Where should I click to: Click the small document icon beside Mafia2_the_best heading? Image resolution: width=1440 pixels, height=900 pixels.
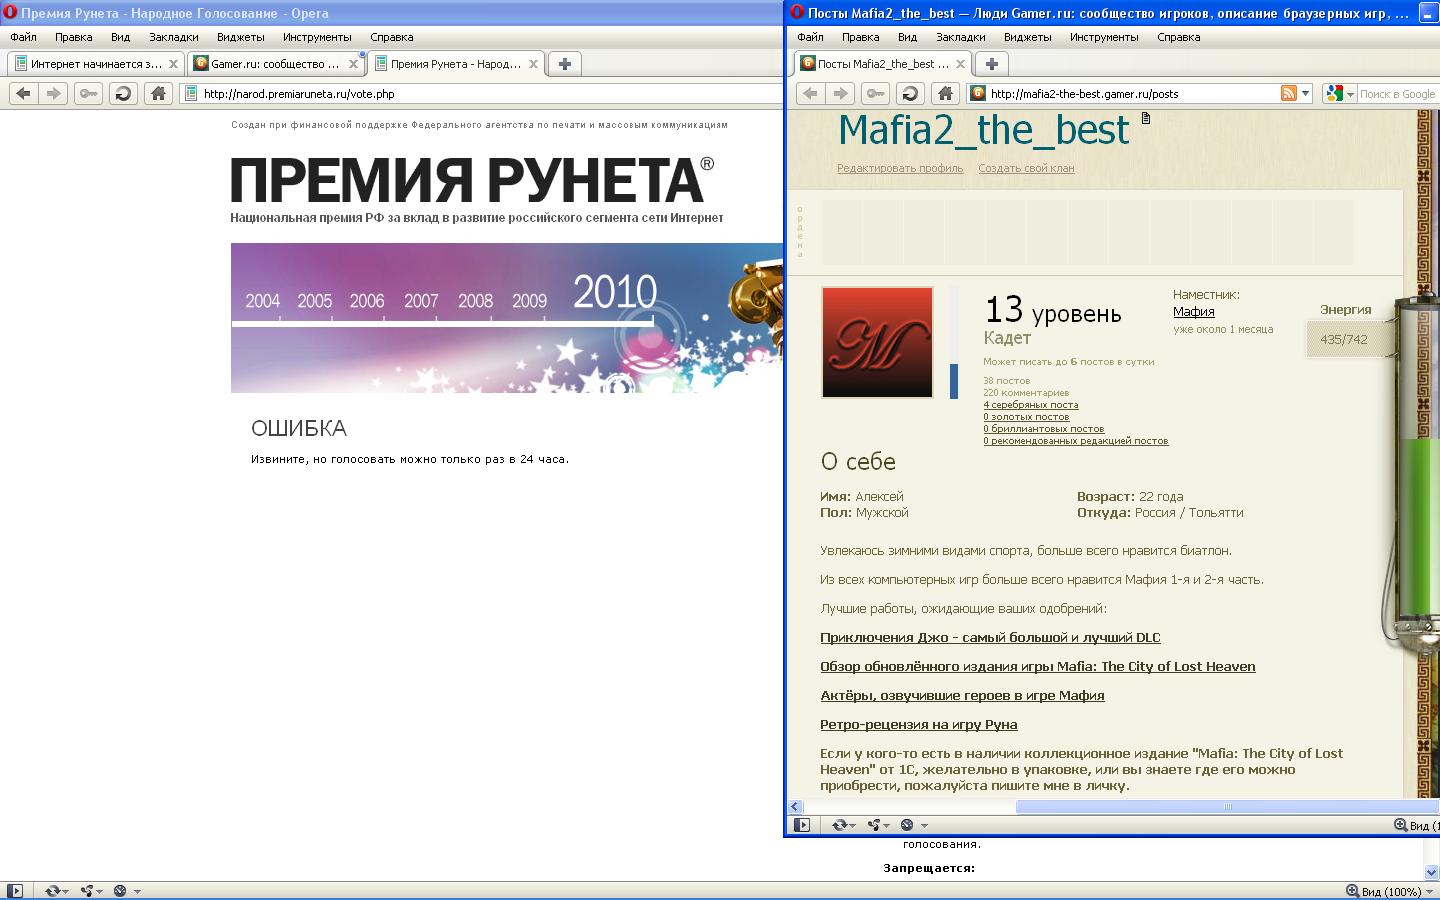1146,118
